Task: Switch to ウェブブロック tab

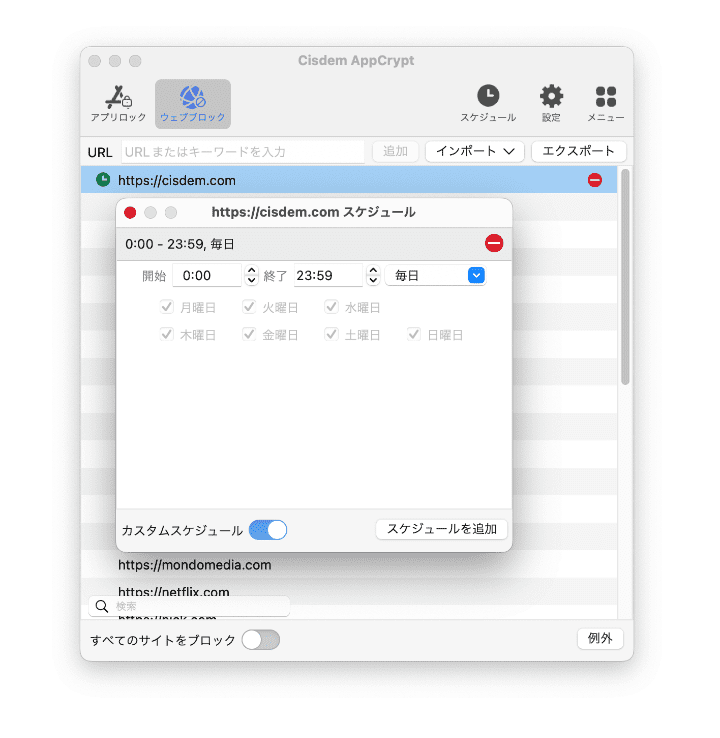Action: pos(192,104)
